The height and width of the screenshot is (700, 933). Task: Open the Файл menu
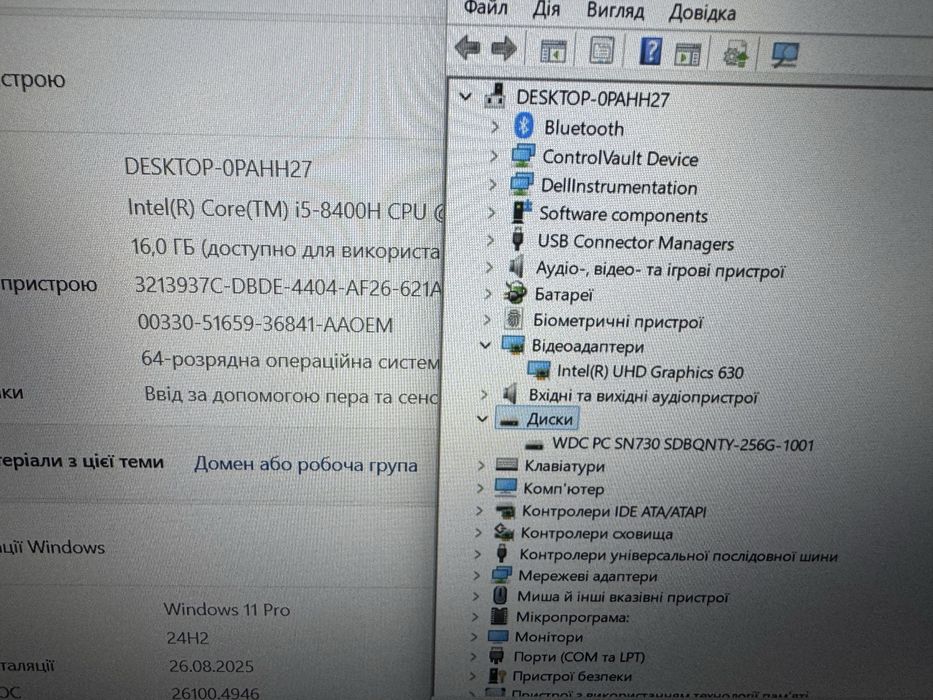485,8
